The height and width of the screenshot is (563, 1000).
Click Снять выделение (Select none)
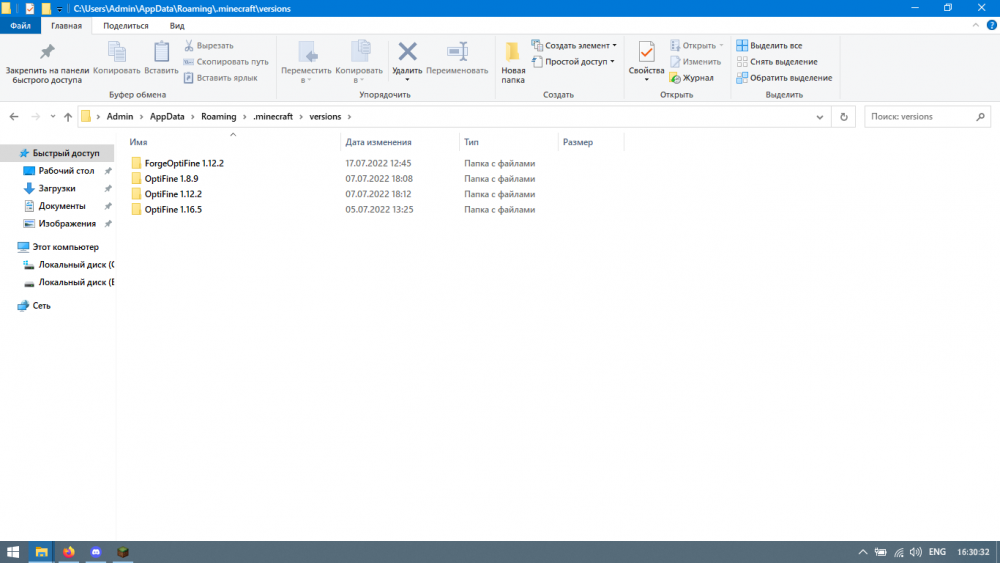point(777,62)
